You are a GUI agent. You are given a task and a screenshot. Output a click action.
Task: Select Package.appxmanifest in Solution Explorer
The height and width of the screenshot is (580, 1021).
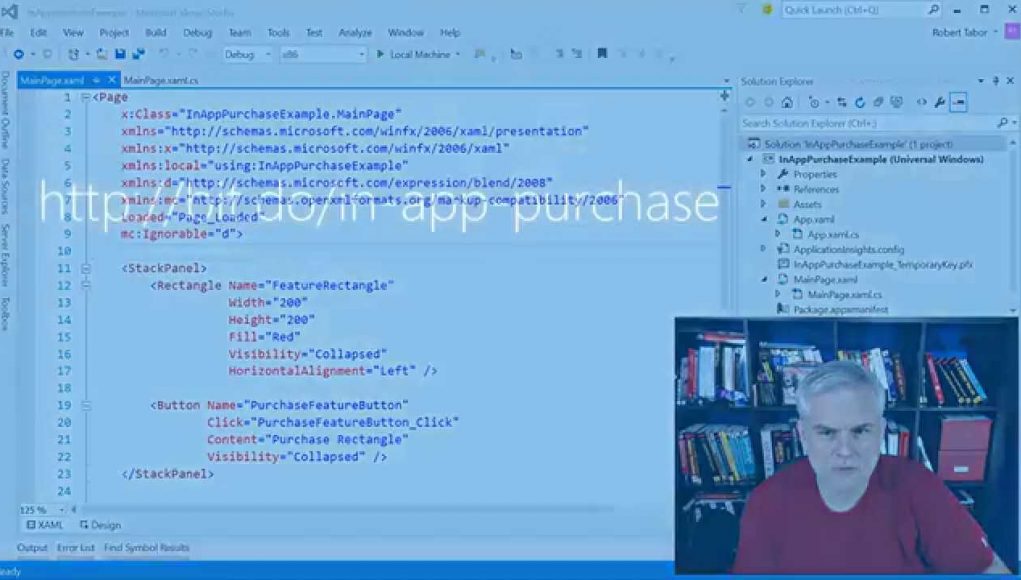841,310
